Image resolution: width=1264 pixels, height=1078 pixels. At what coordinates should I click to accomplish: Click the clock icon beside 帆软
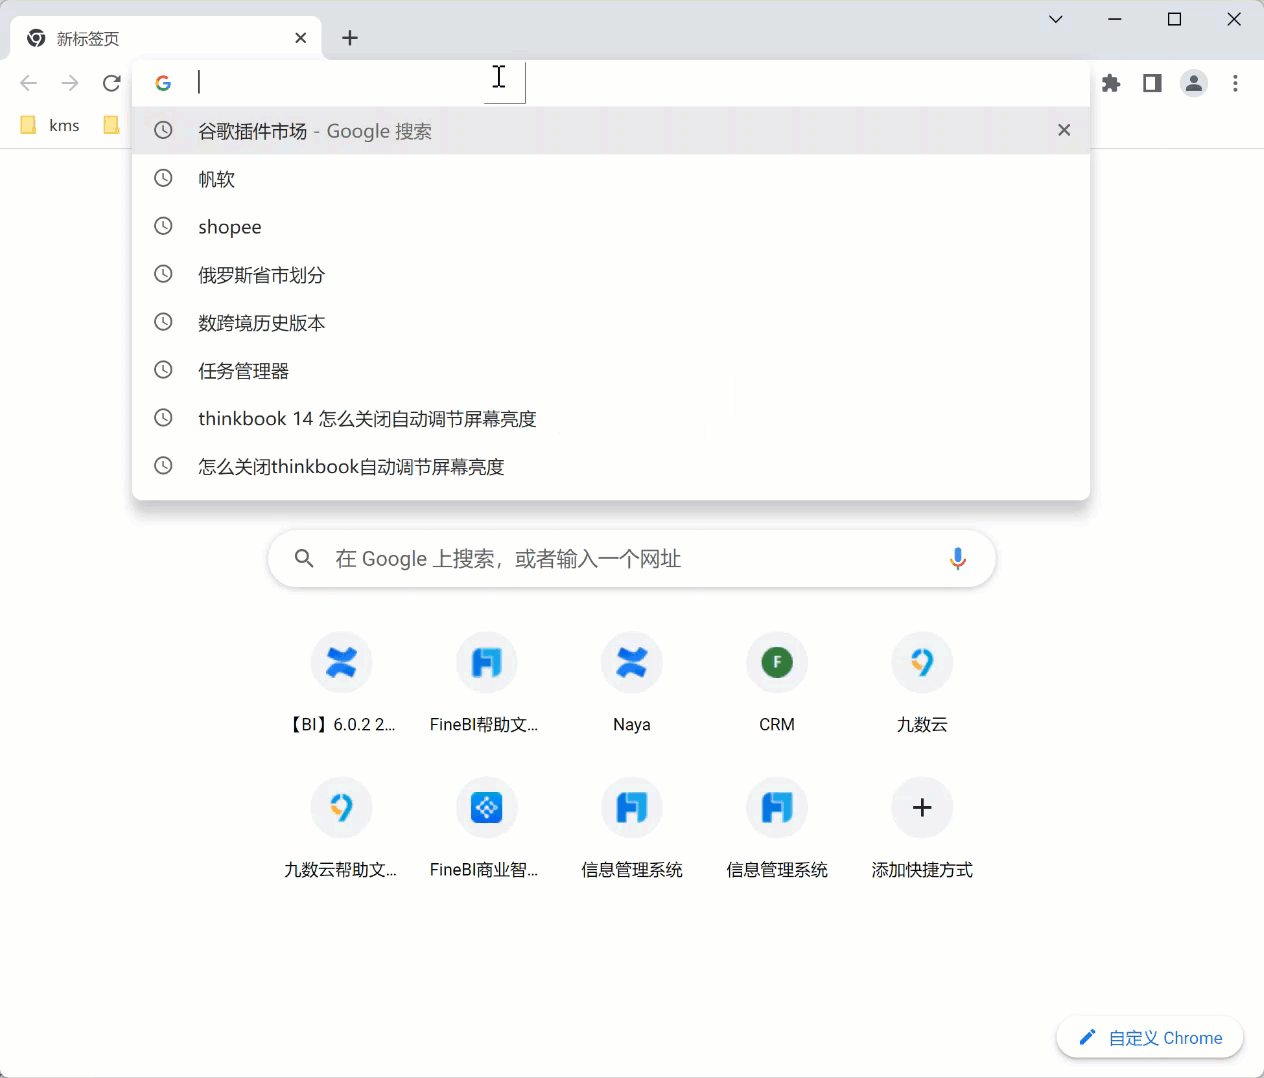click(x=163, y=178)
